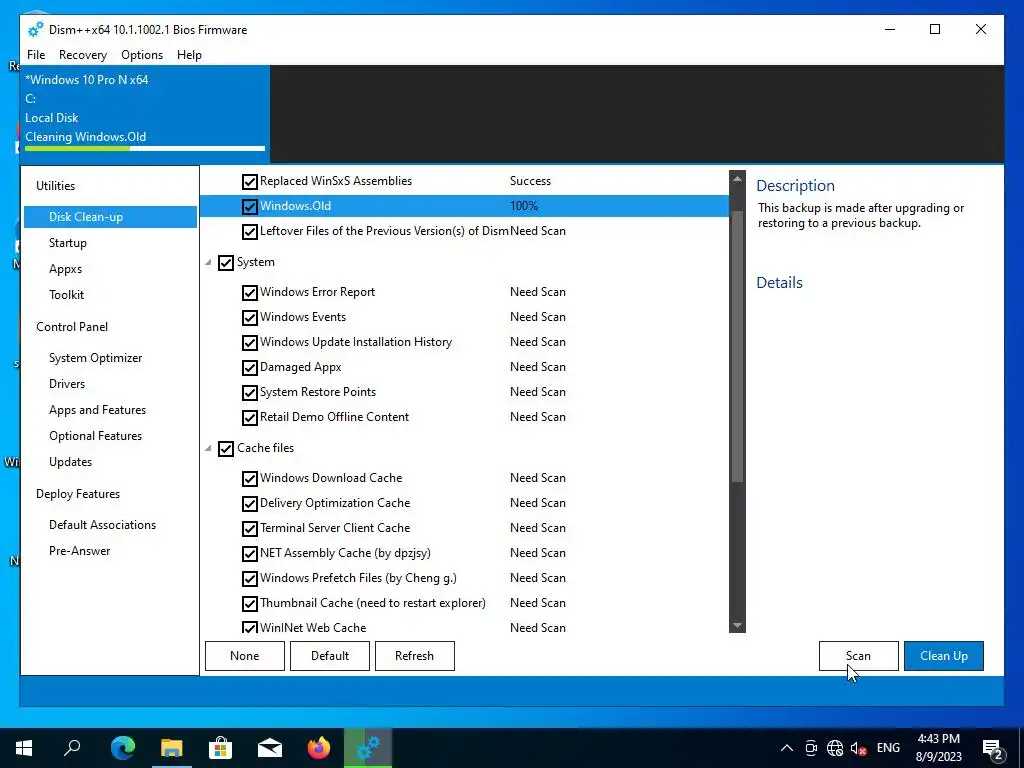Image resolution: width=1024 pixels, height=768 pixels.
Task: Click scrollbar down arrow in list
Action: [x=737, y=626]
